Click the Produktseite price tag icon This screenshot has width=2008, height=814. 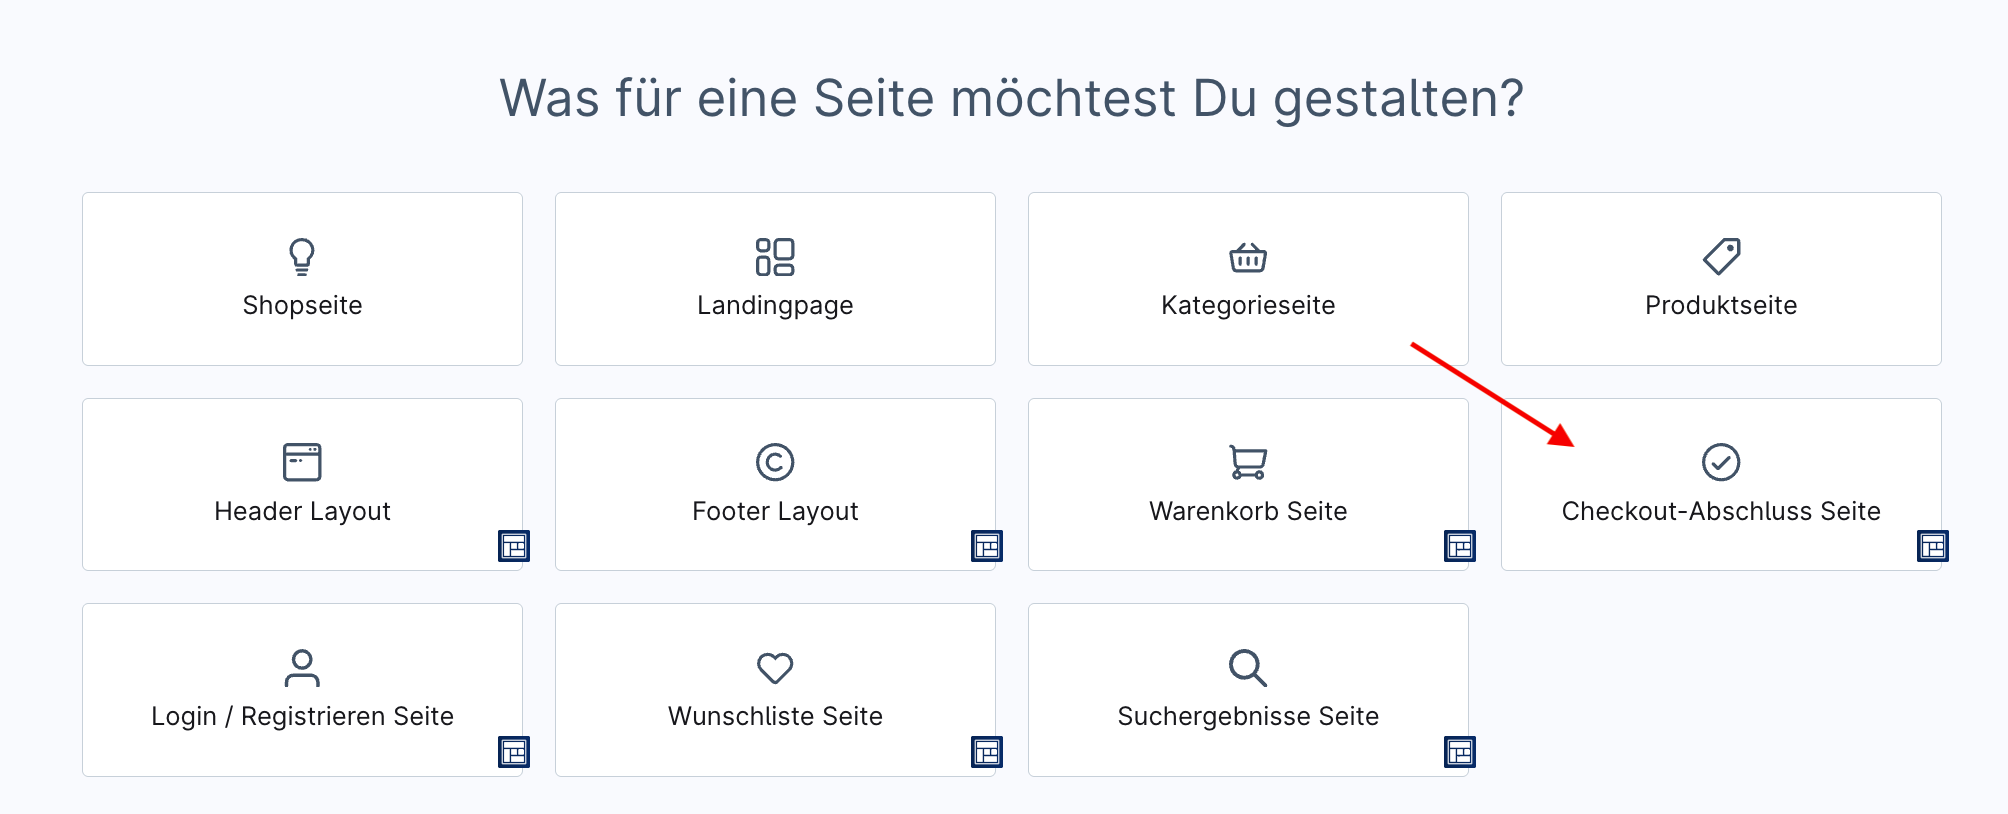tap(1721, 256)
